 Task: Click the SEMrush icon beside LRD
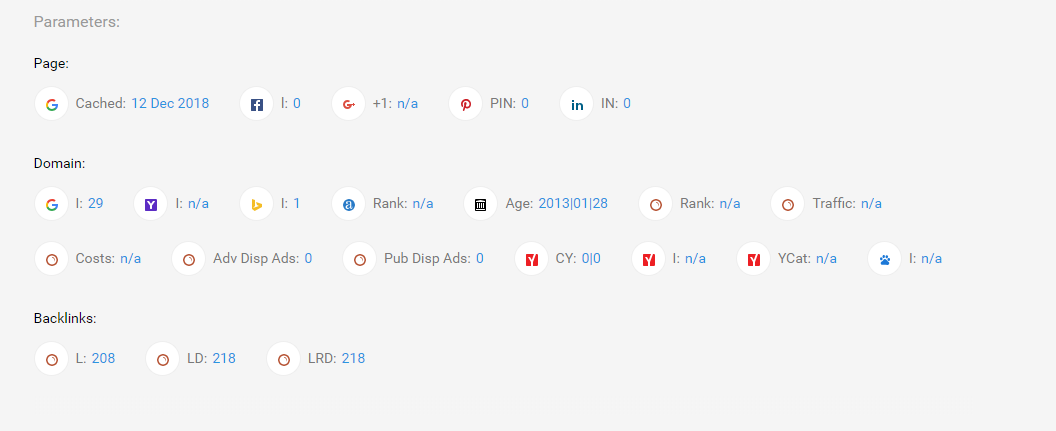point(284,359)
